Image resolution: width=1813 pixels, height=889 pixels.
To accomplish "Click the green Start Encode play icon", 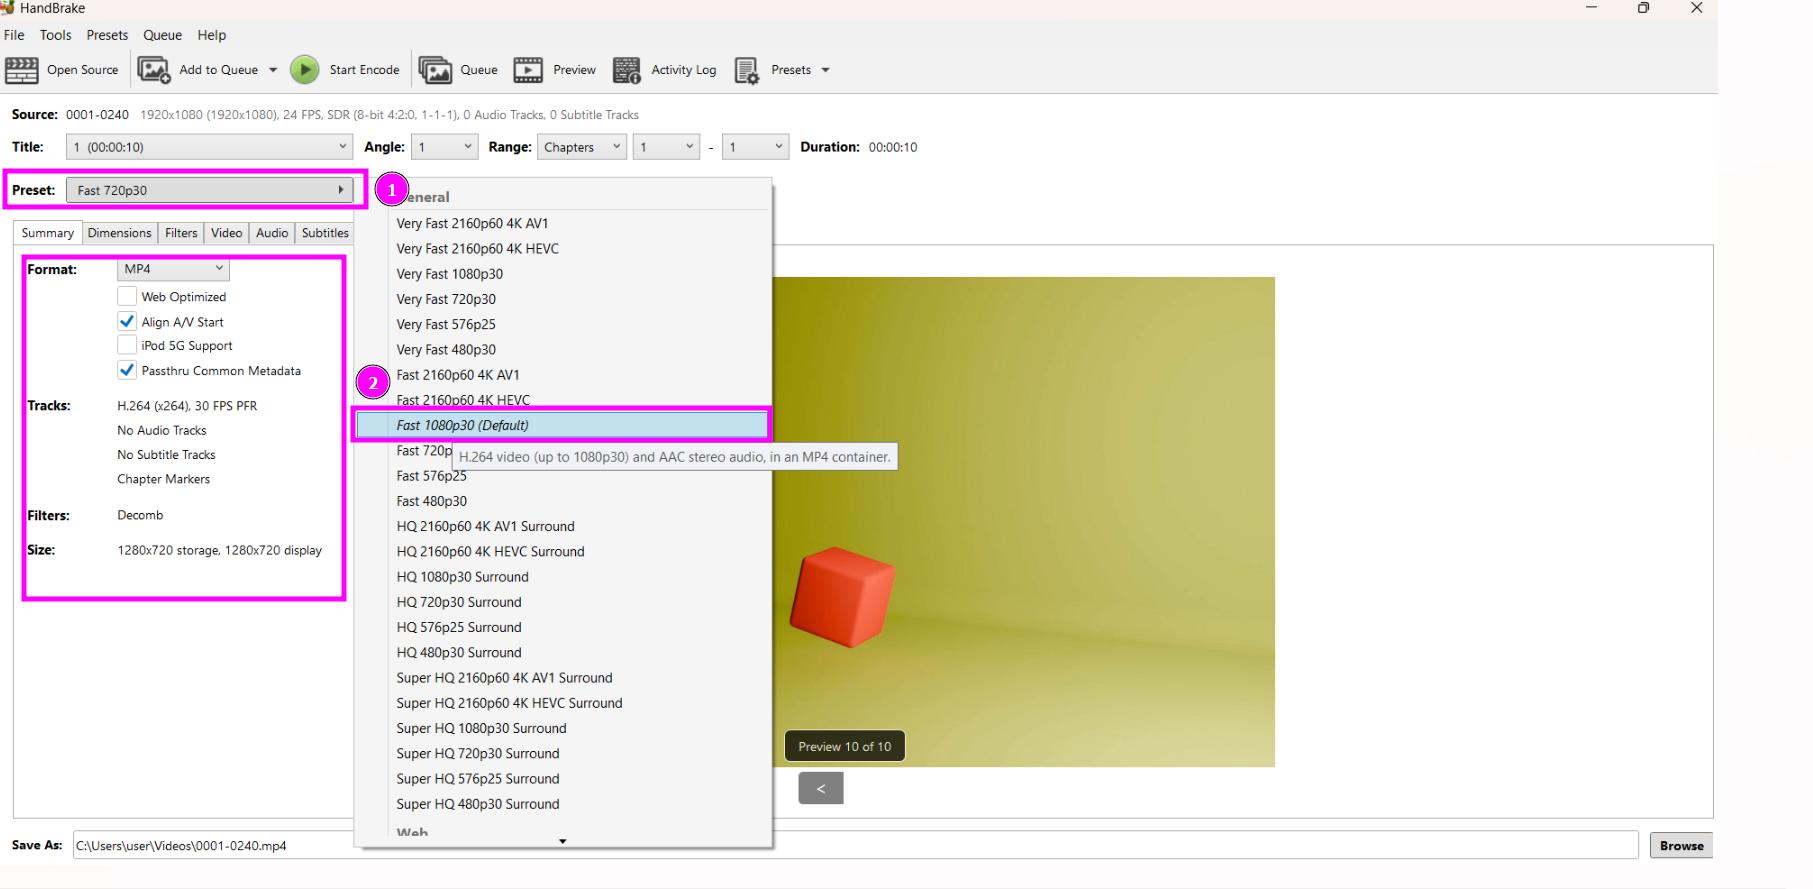I will pos(304,70).
